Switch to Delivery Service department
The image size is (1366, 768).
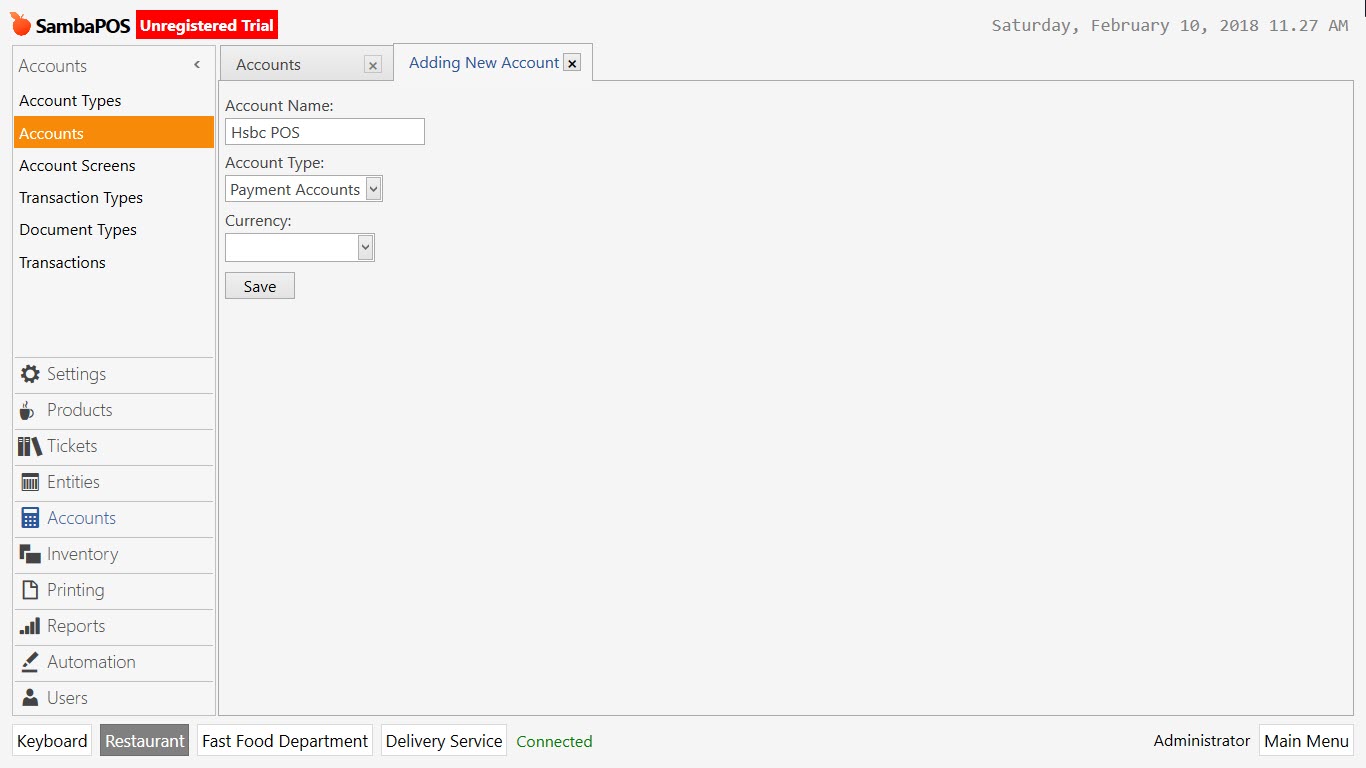[x=444, y=741]
